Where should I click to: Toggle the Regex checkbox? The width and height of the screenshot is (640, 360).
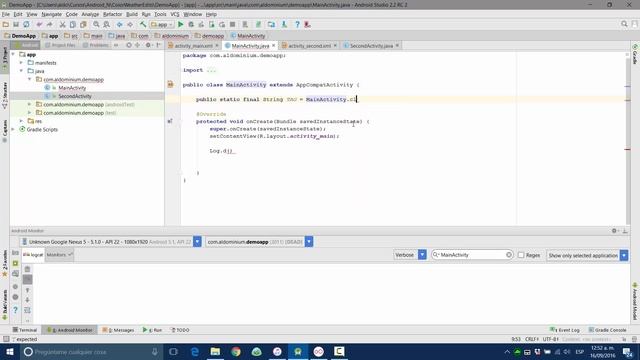[x=521, y=255]
